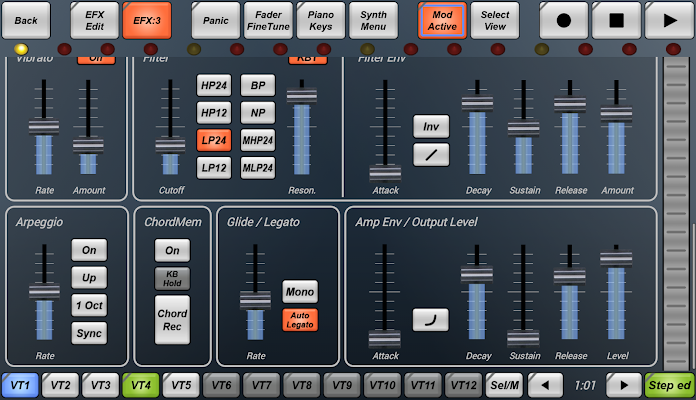
Task: Adjust the Vibrato Rate slider
Action: click(44, 127)
